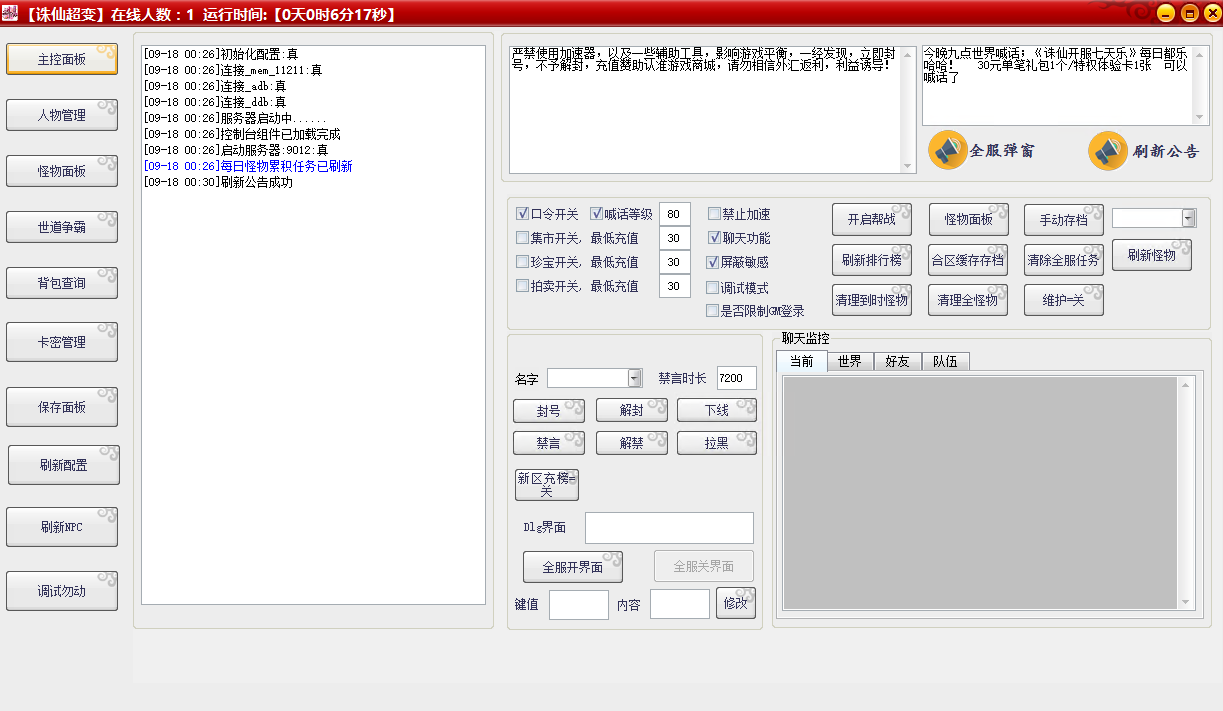Expand the dropdown next to 手动存档

1188,219
